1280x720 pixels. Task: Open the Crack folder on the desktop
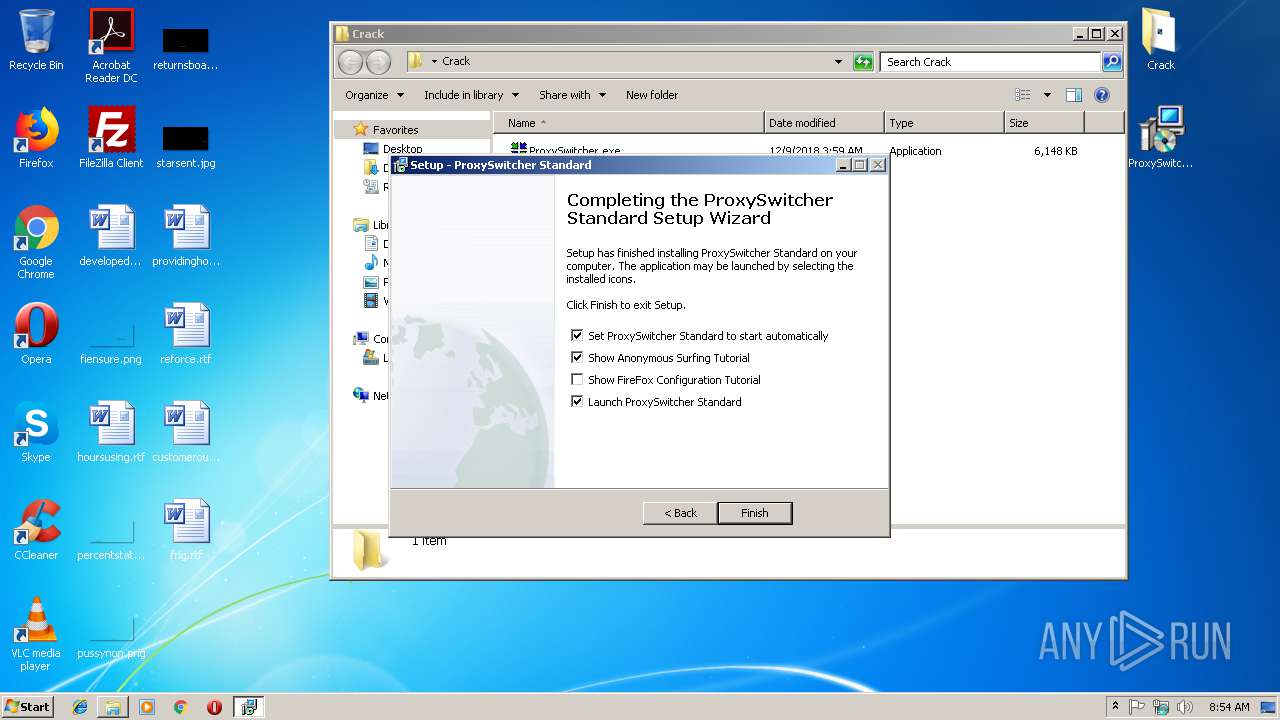coord(1160,40)
